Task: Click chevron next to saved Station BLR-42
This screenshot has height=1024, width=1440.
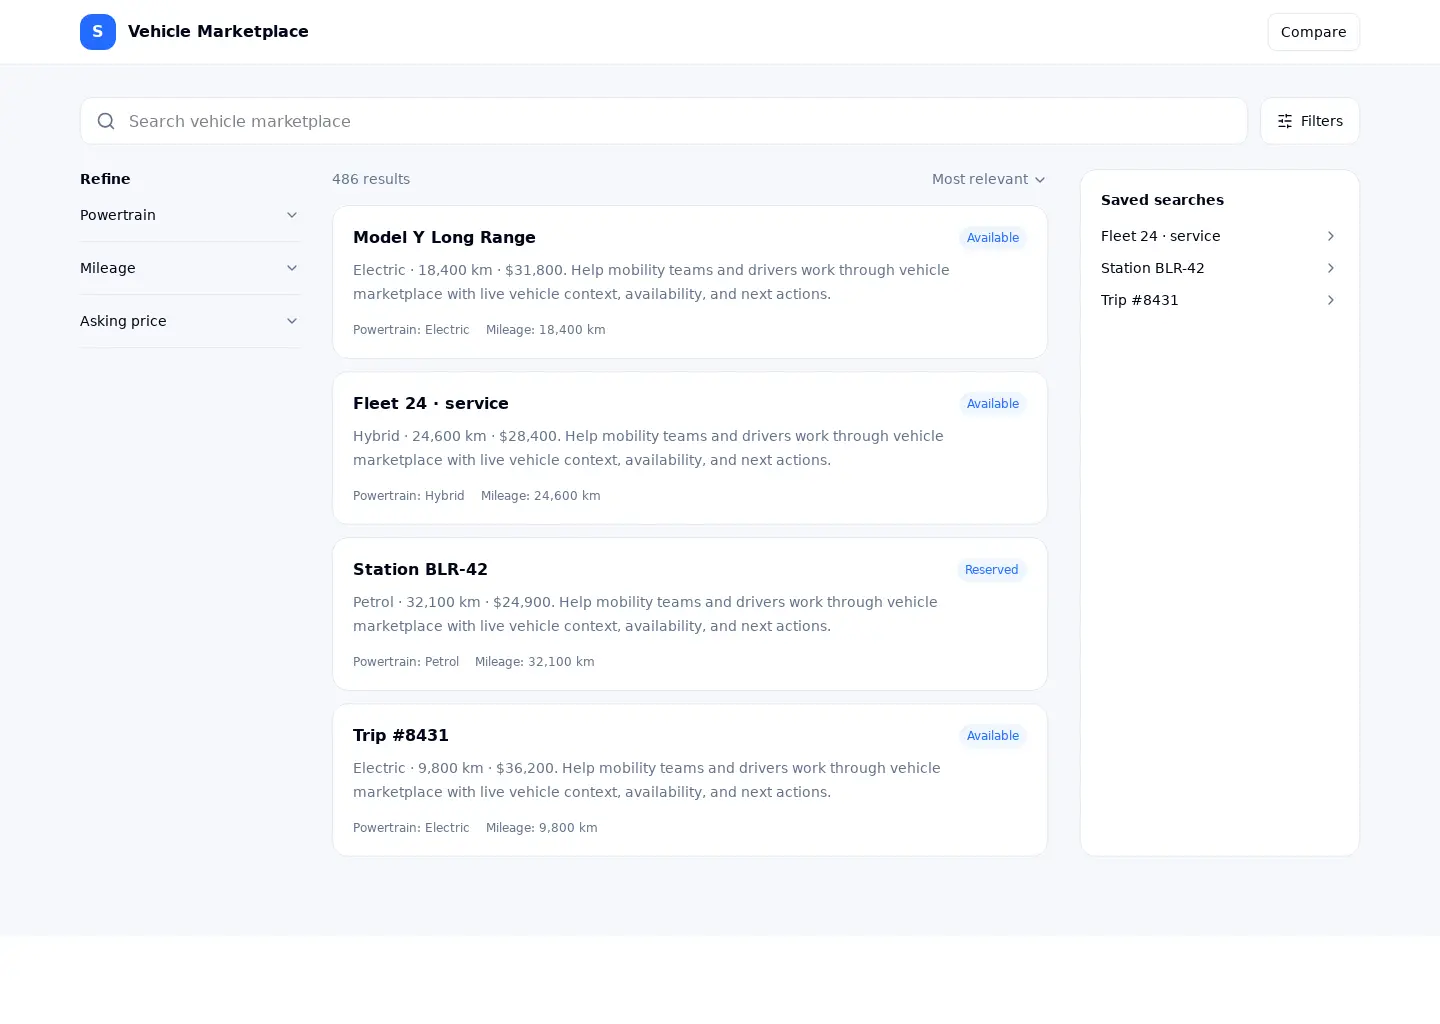Action: pos(1330,268)
